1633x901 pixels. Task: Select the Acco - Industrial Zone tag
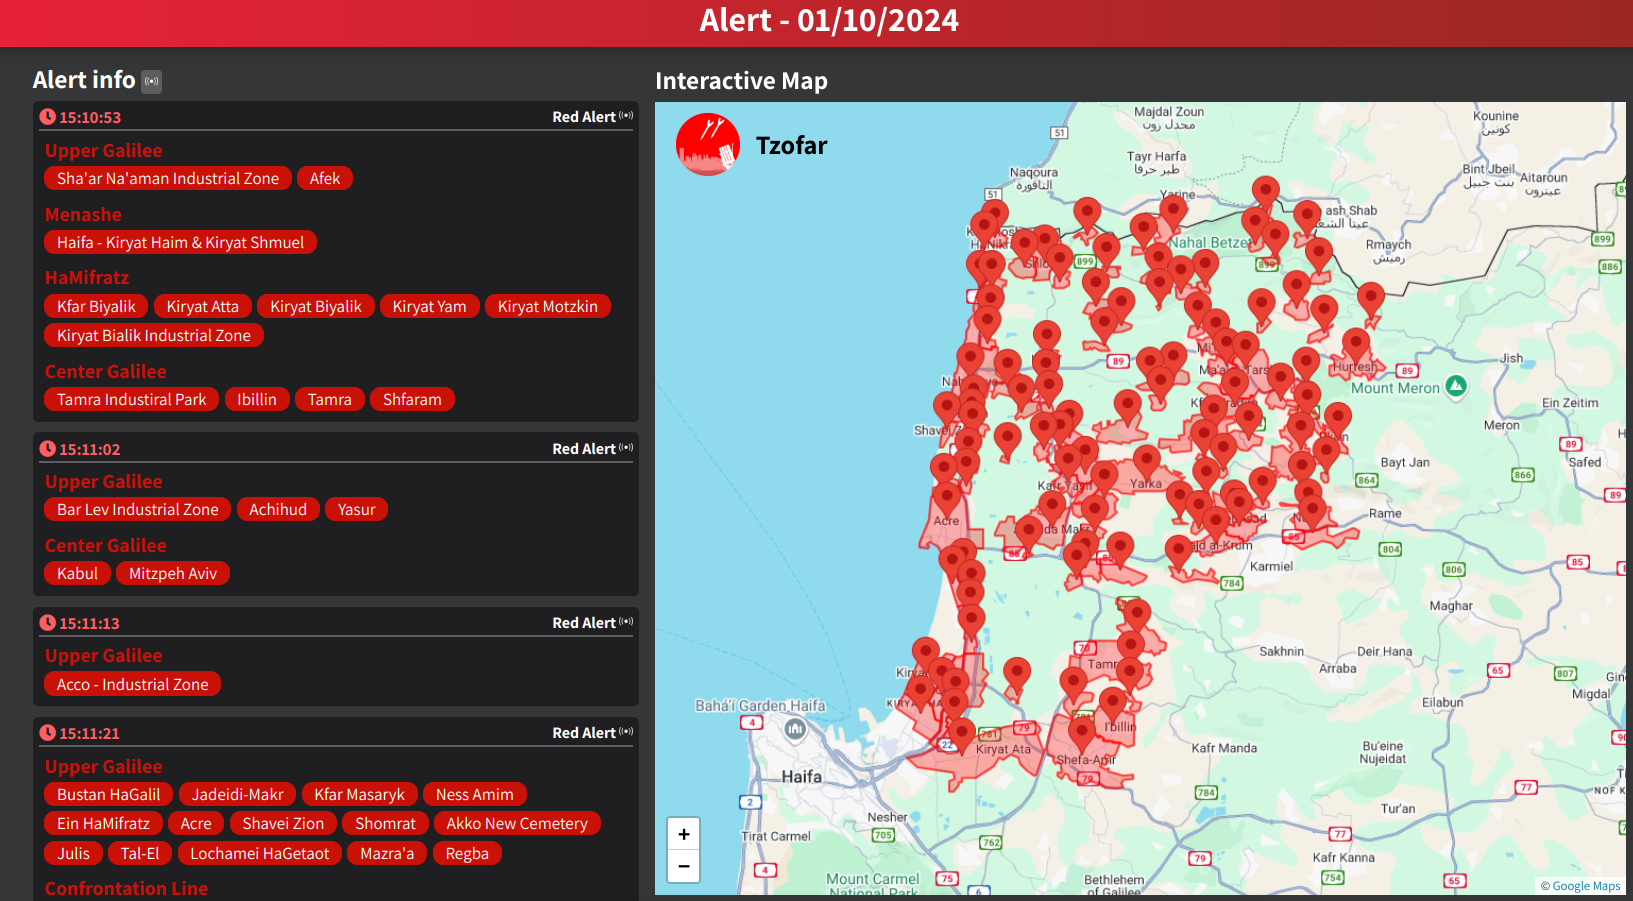[x=133, y=684]
